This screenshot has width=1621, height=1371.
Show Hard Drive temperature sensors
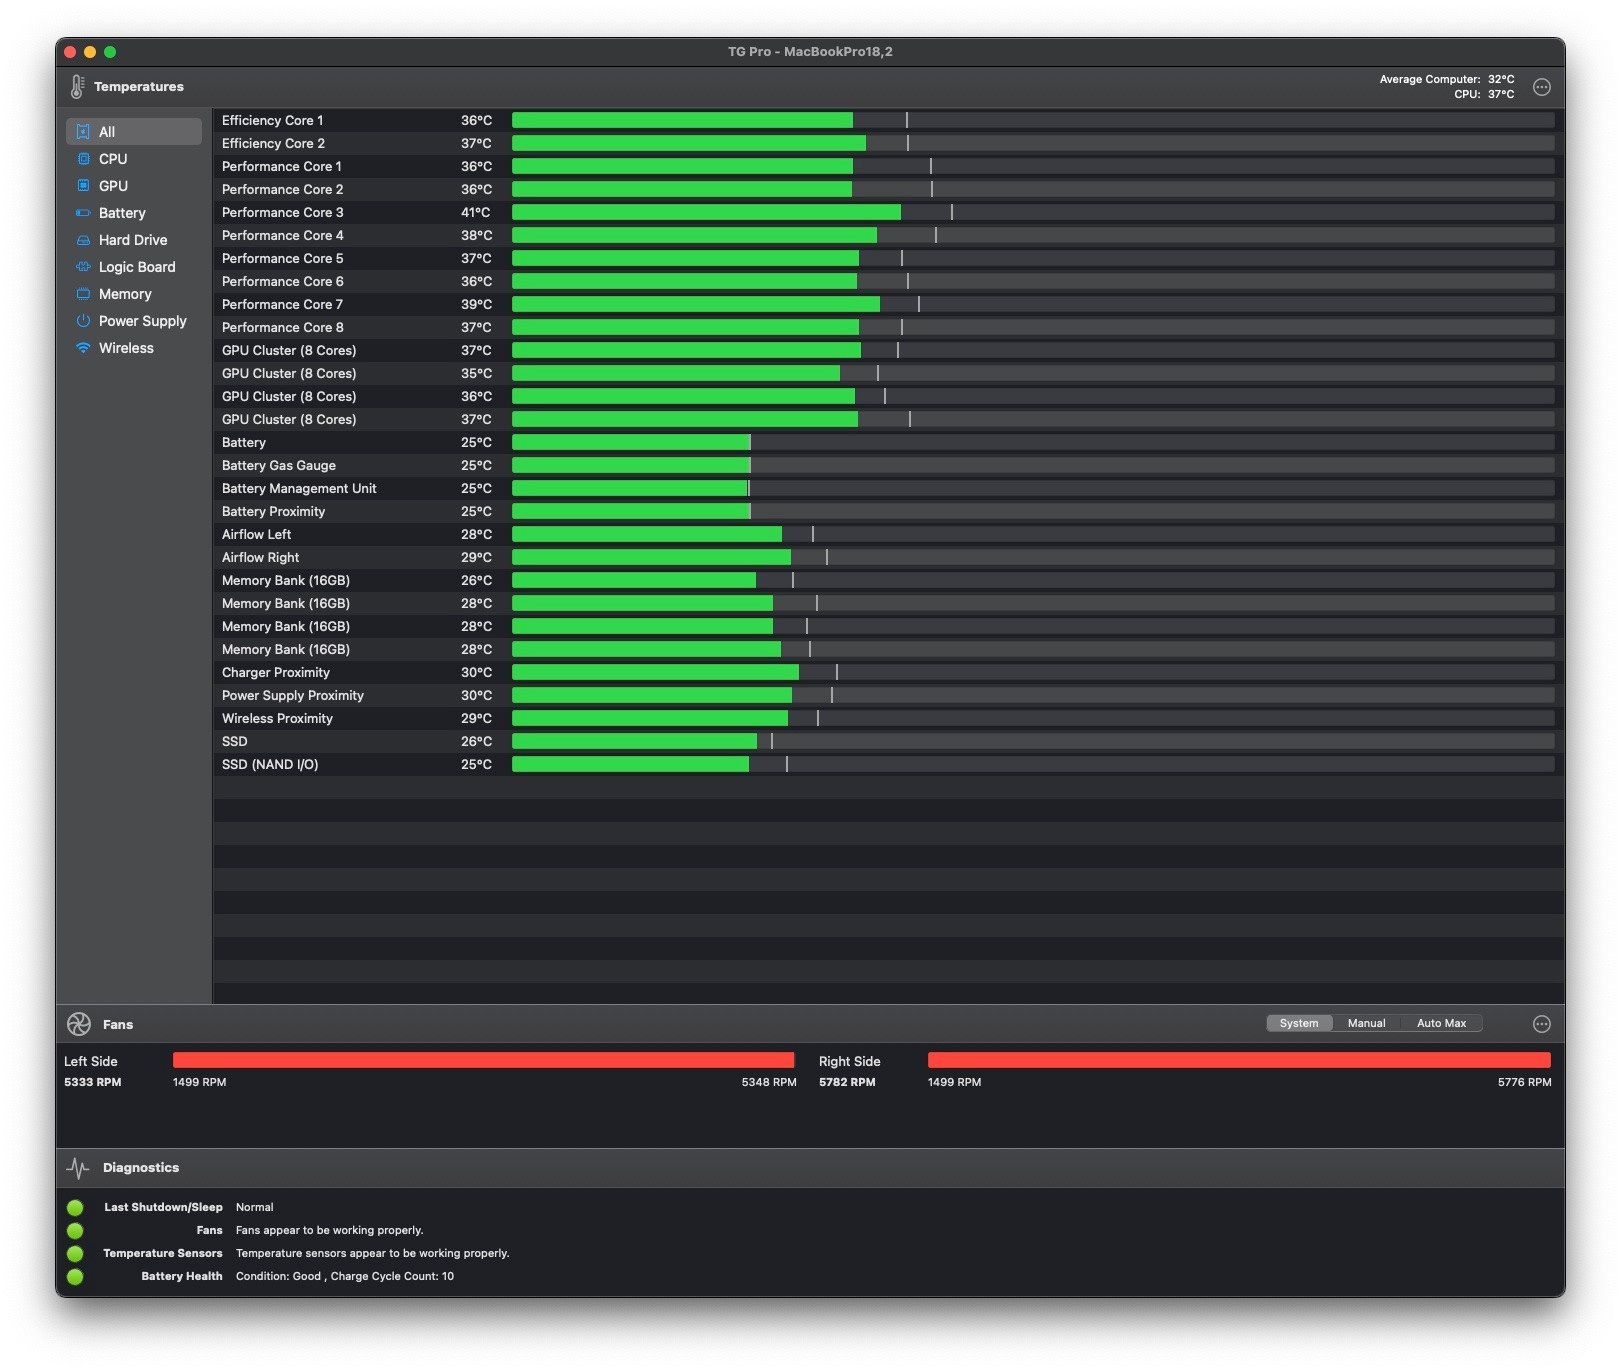[x=133, y=240]
